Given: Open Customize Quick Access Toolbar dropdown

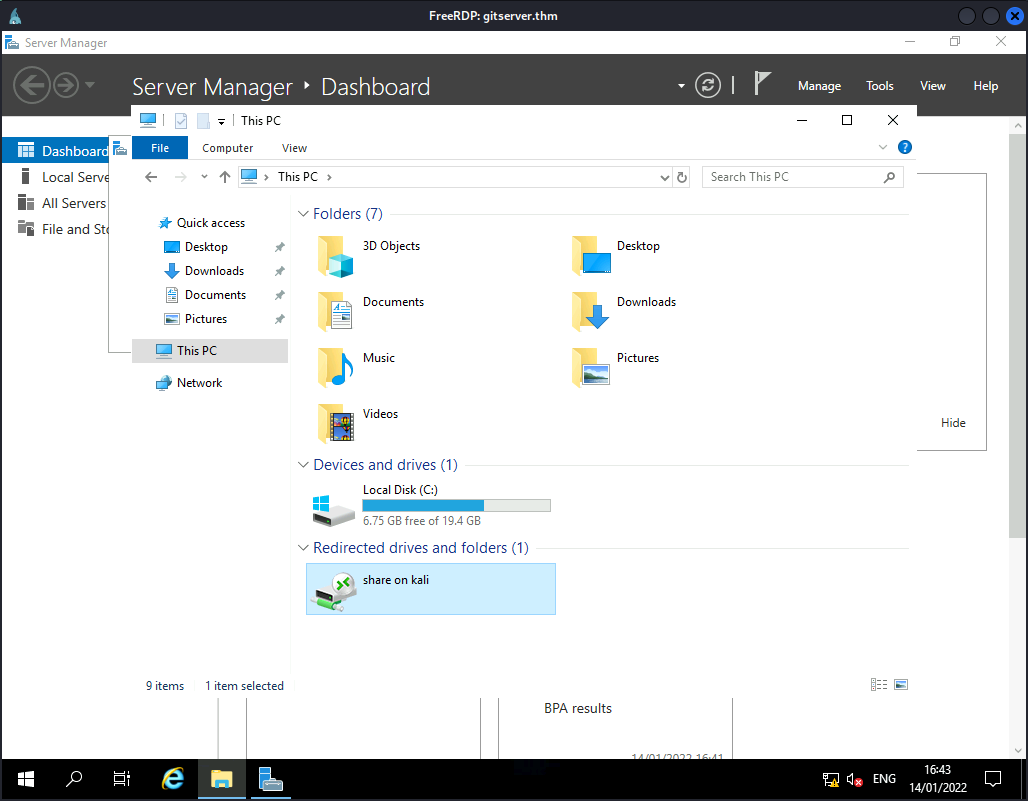Looking at the screenshot, I should coord(222,121).
